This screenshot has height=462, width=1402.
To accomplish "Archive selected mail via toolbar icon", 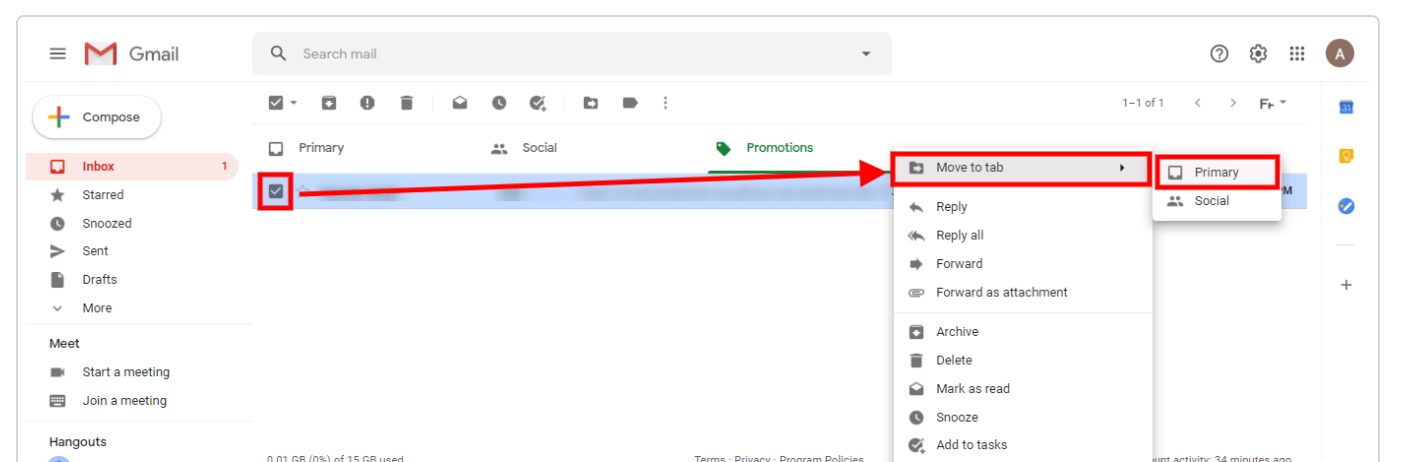I will click(x=328, y=102).
